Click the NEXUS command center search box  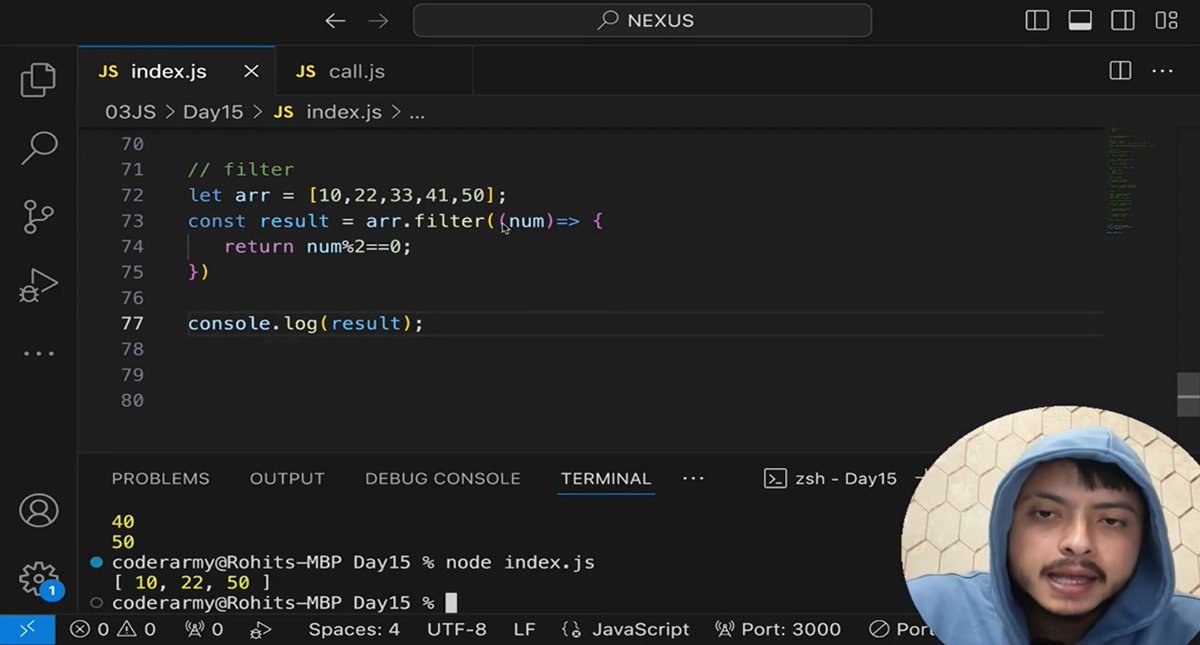[x=642, y=20]
